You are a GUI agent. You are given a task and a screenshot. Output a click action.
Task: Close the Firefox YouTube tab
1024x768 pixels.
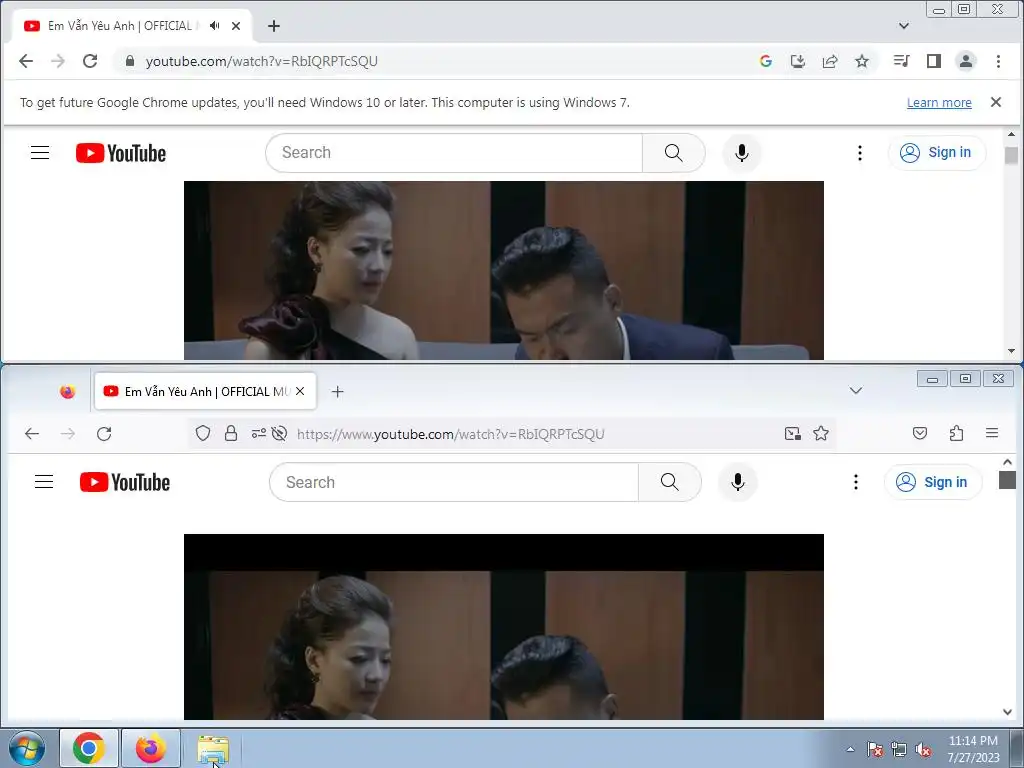300,391
